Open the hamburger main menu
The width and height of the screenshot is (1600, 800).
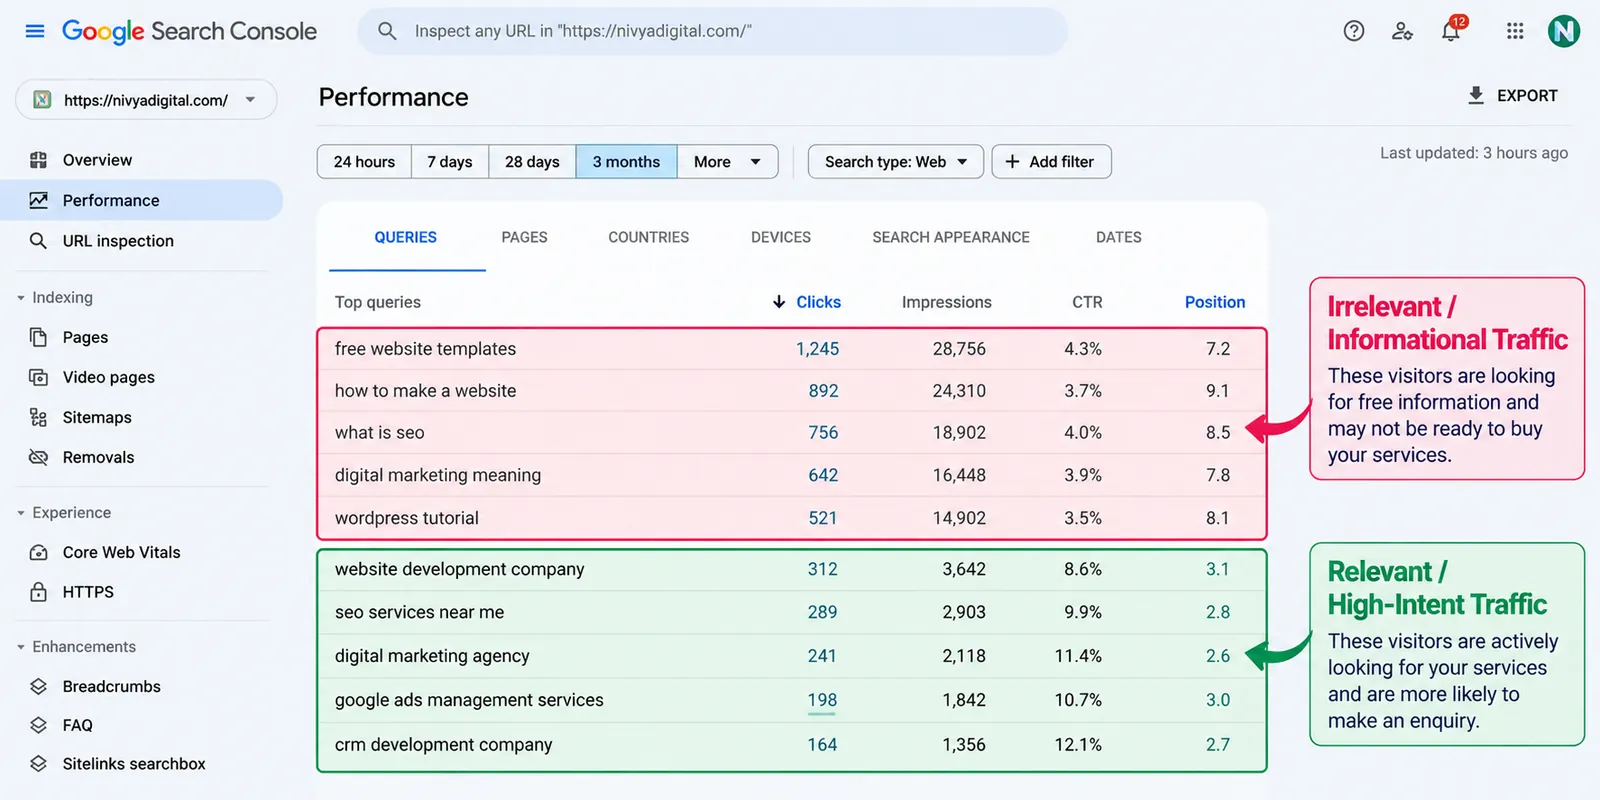[x=35, y=31]
